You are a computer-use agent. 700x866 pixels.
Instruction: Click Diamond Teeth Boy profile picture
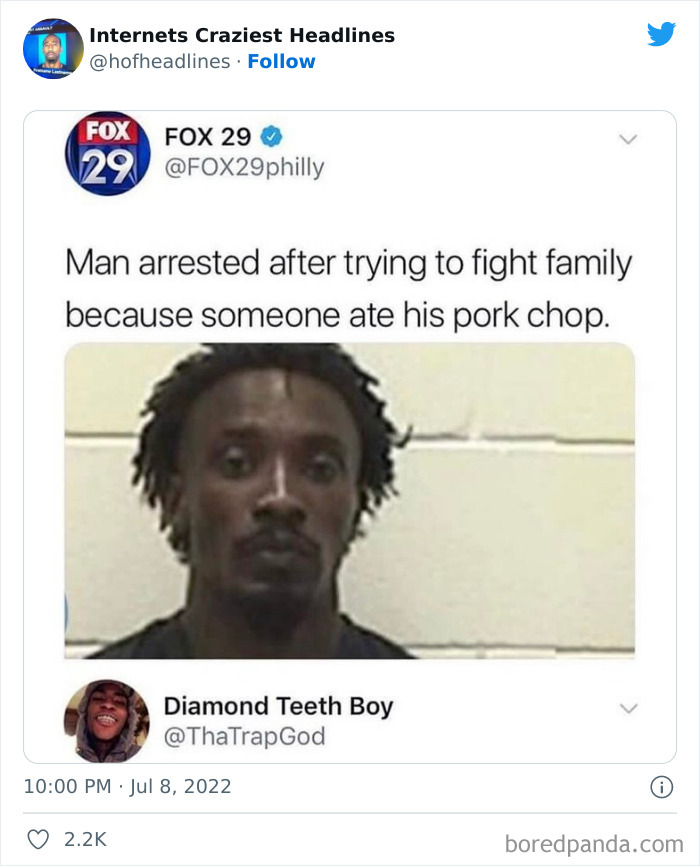[x=107, y=721]
